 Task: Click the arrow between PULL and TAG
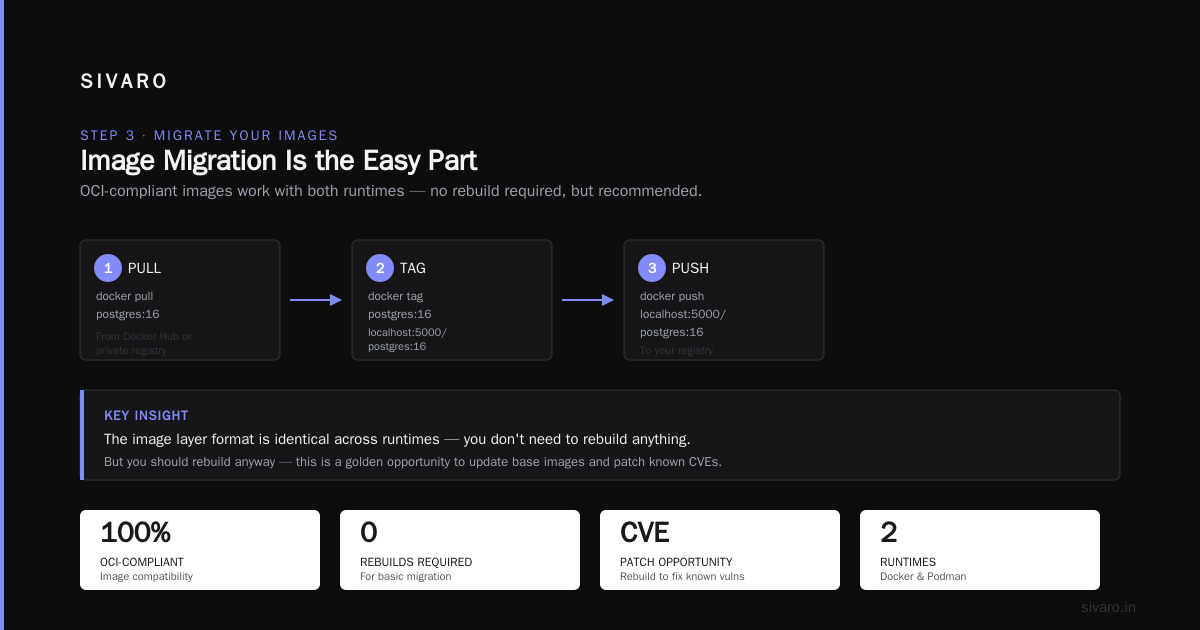tap(316, 300)
